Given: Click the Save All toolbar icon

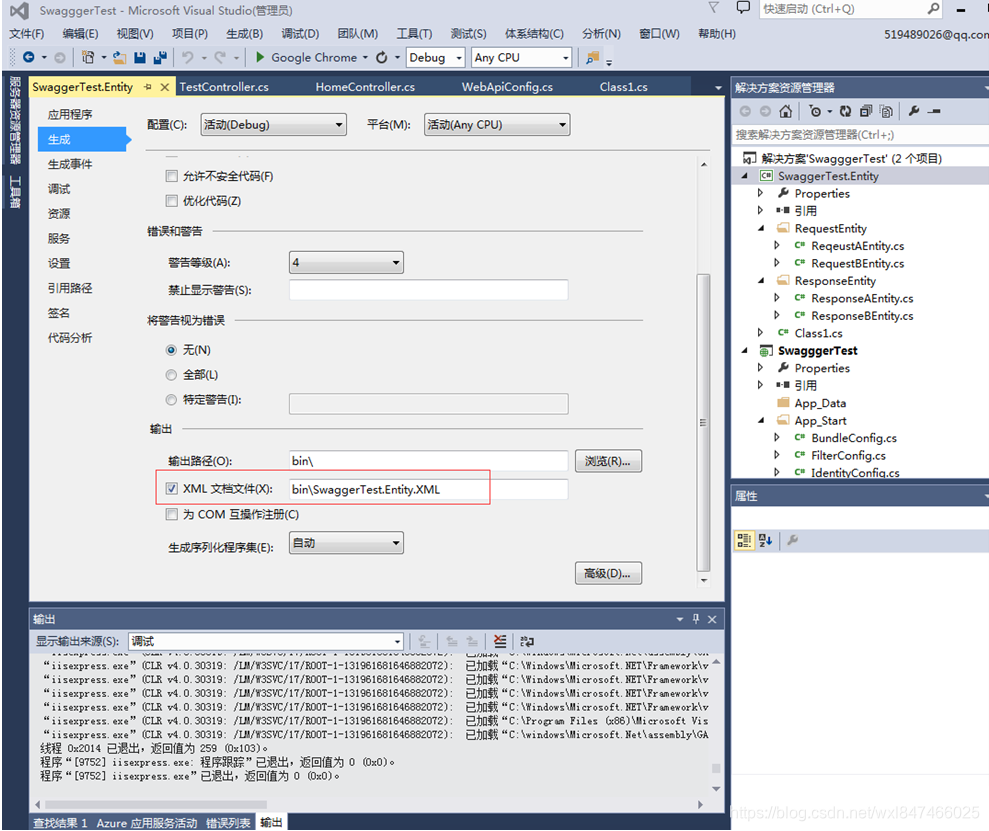Looking at the screenshot, I should (160, 57).
